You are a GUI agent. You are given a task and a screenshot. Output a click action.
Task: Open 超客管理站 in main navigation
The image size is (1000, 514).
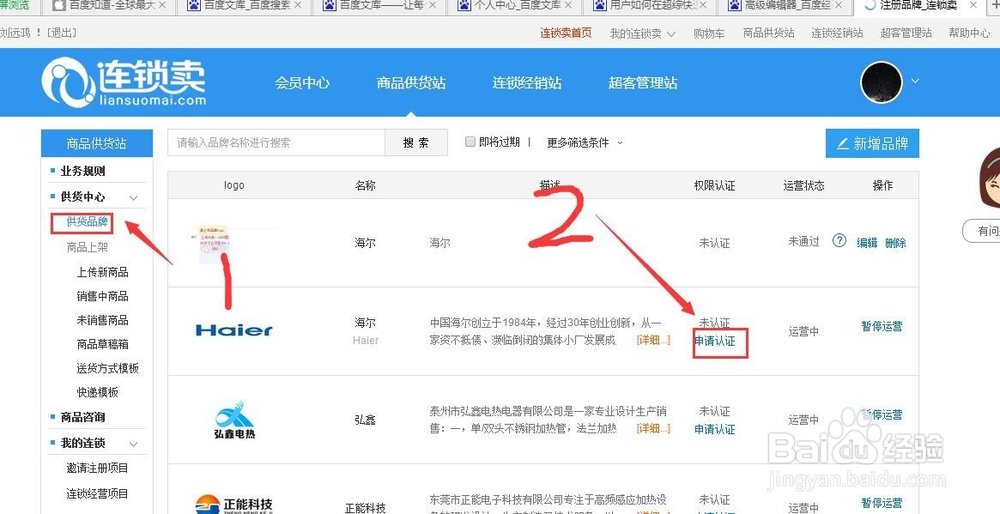click(643, 82)
